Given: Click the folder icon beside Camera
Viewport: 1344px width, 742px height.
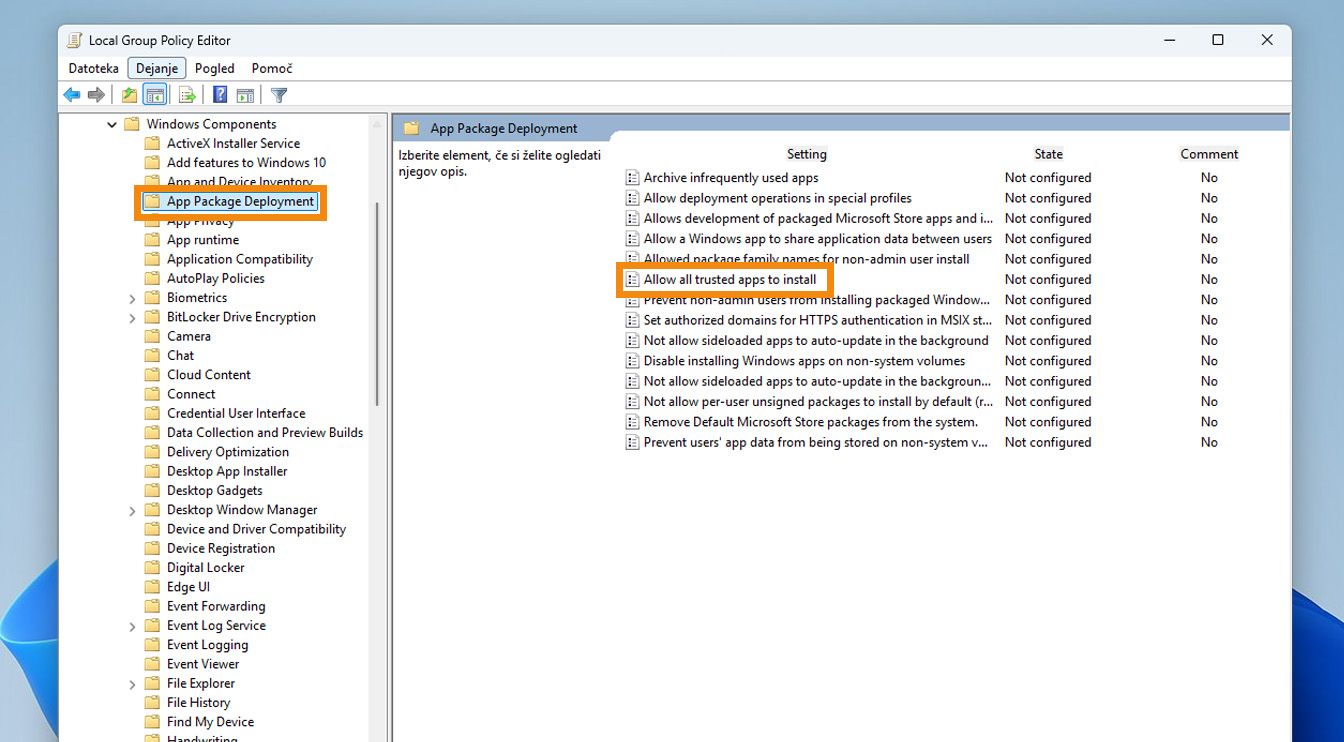Looking at the screenshot, I should click(x=152, y=336).
